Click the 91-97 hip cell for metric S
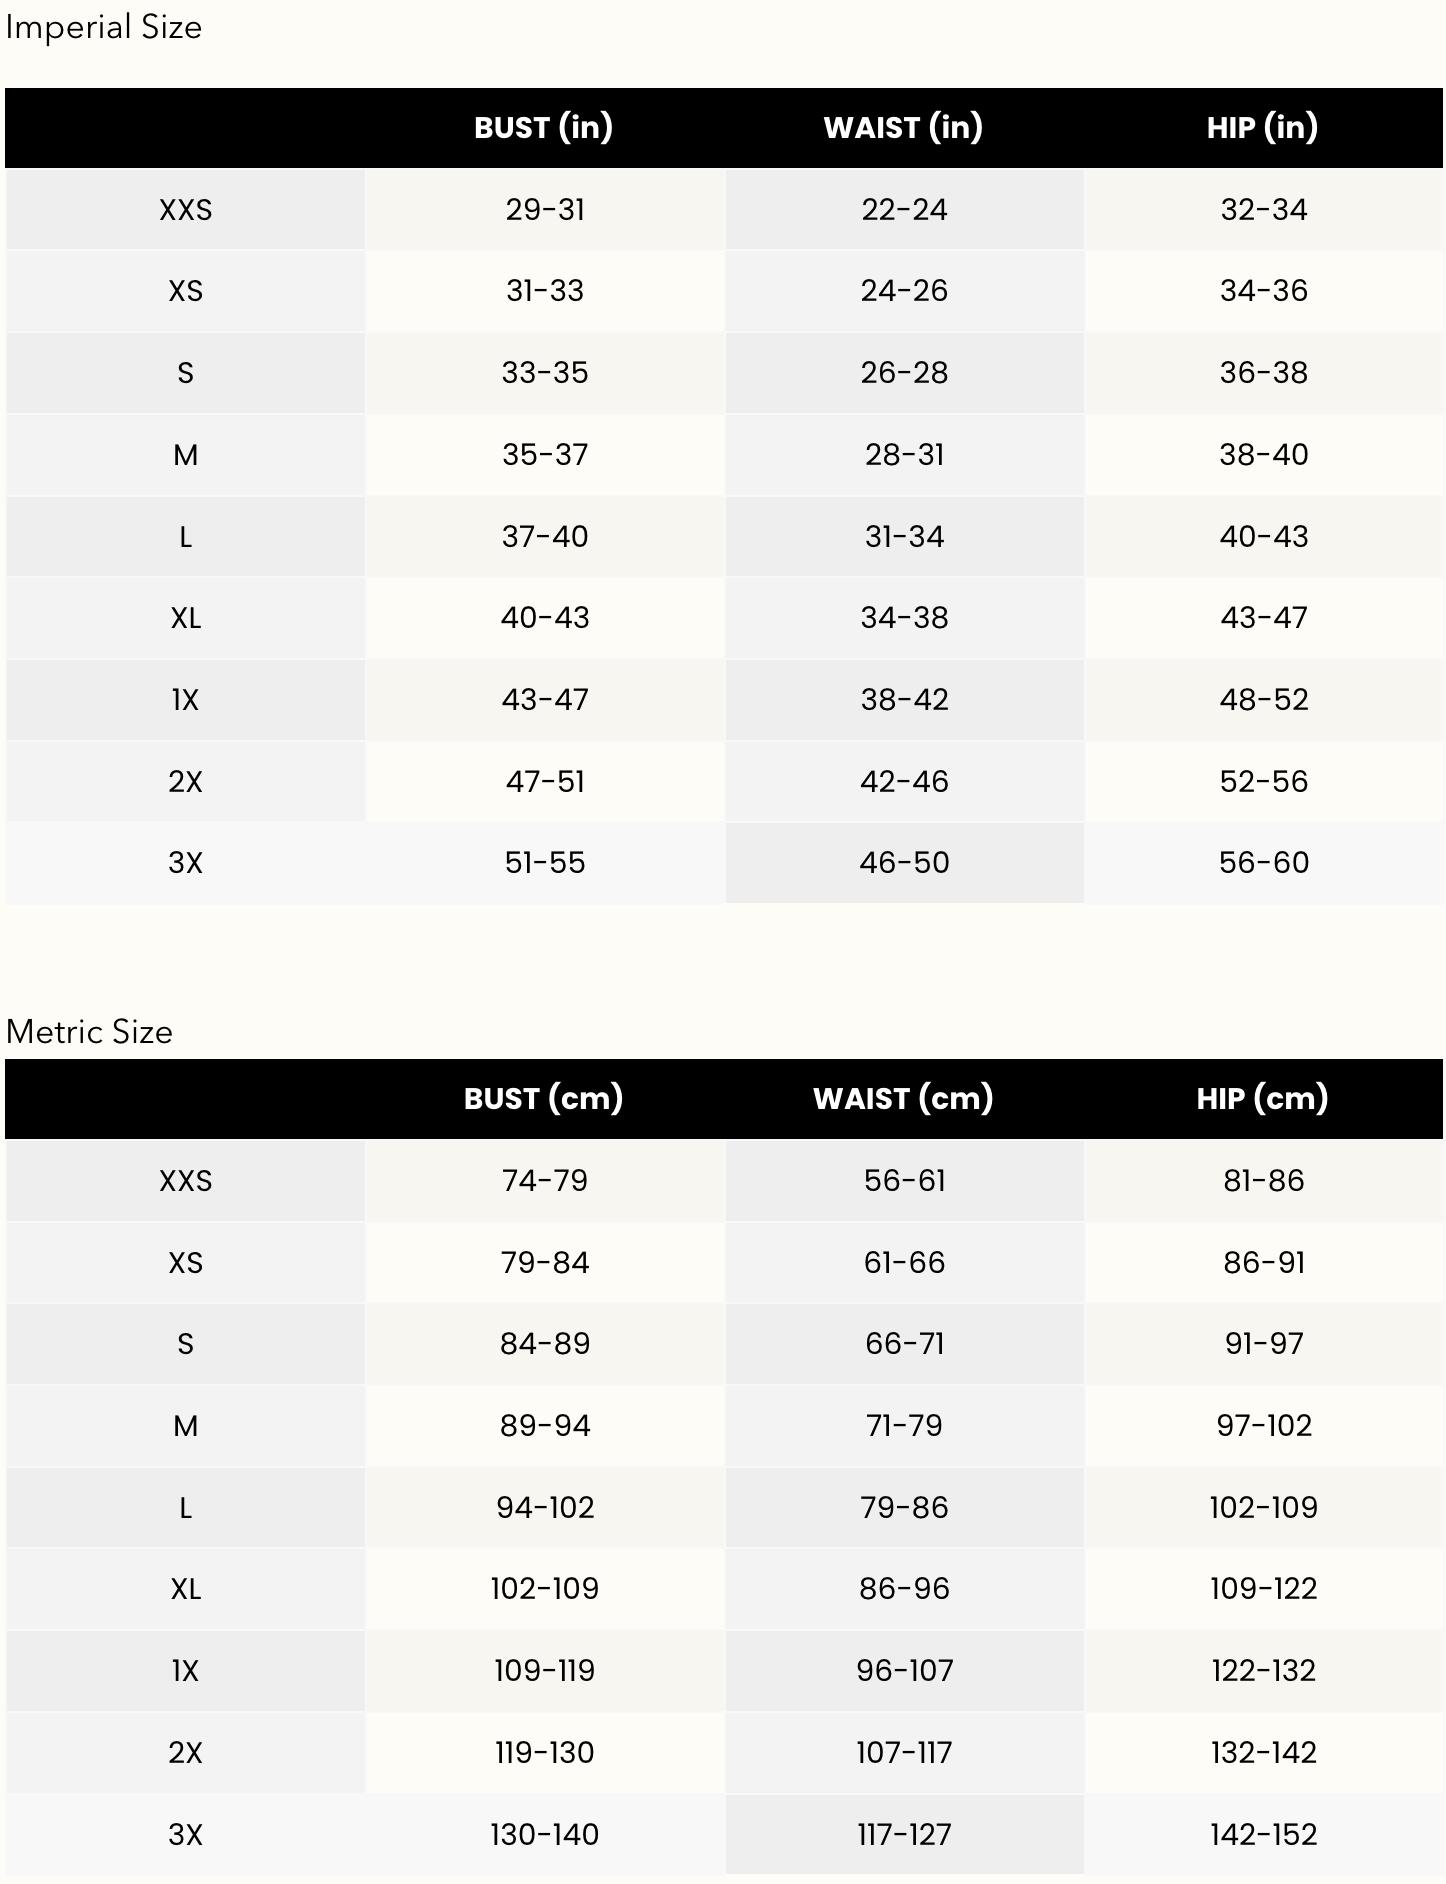This screenshot has width=1446, height=1884. click(x=1263, y=1343)
